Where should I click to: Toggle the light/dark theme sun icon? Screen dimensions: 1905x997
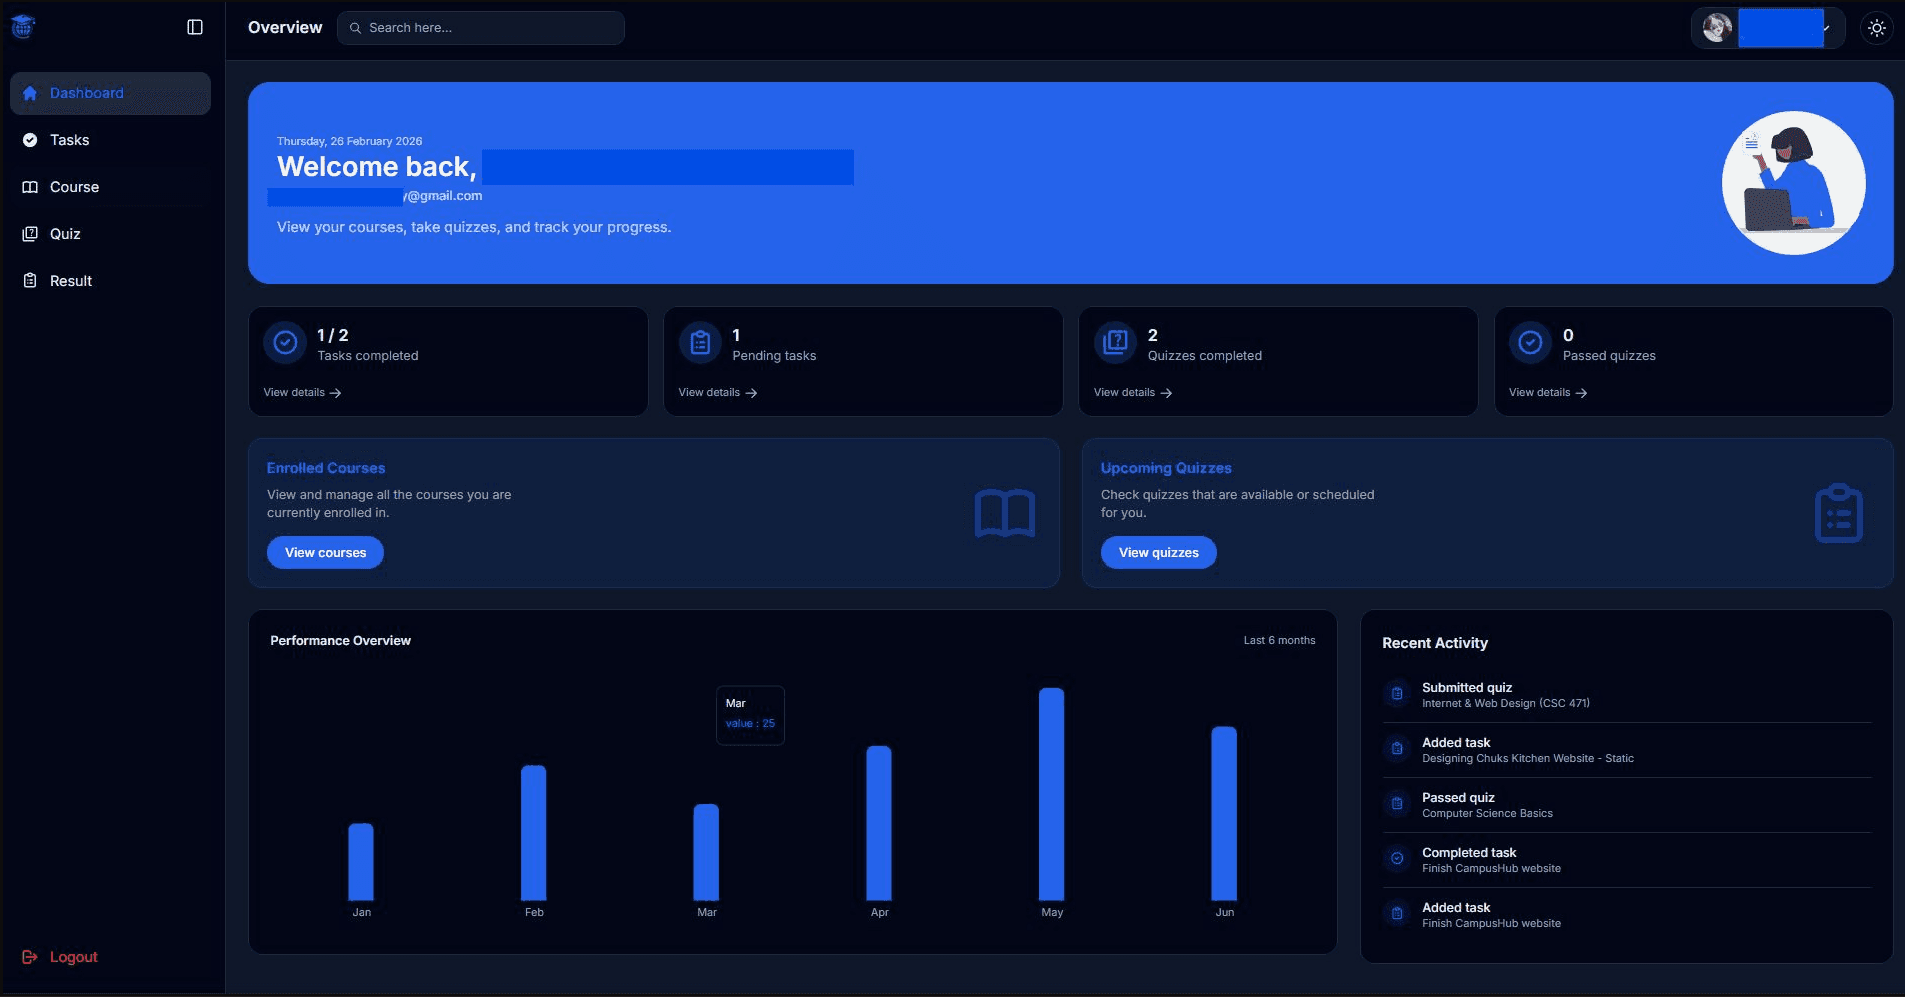click(1876, 28)
